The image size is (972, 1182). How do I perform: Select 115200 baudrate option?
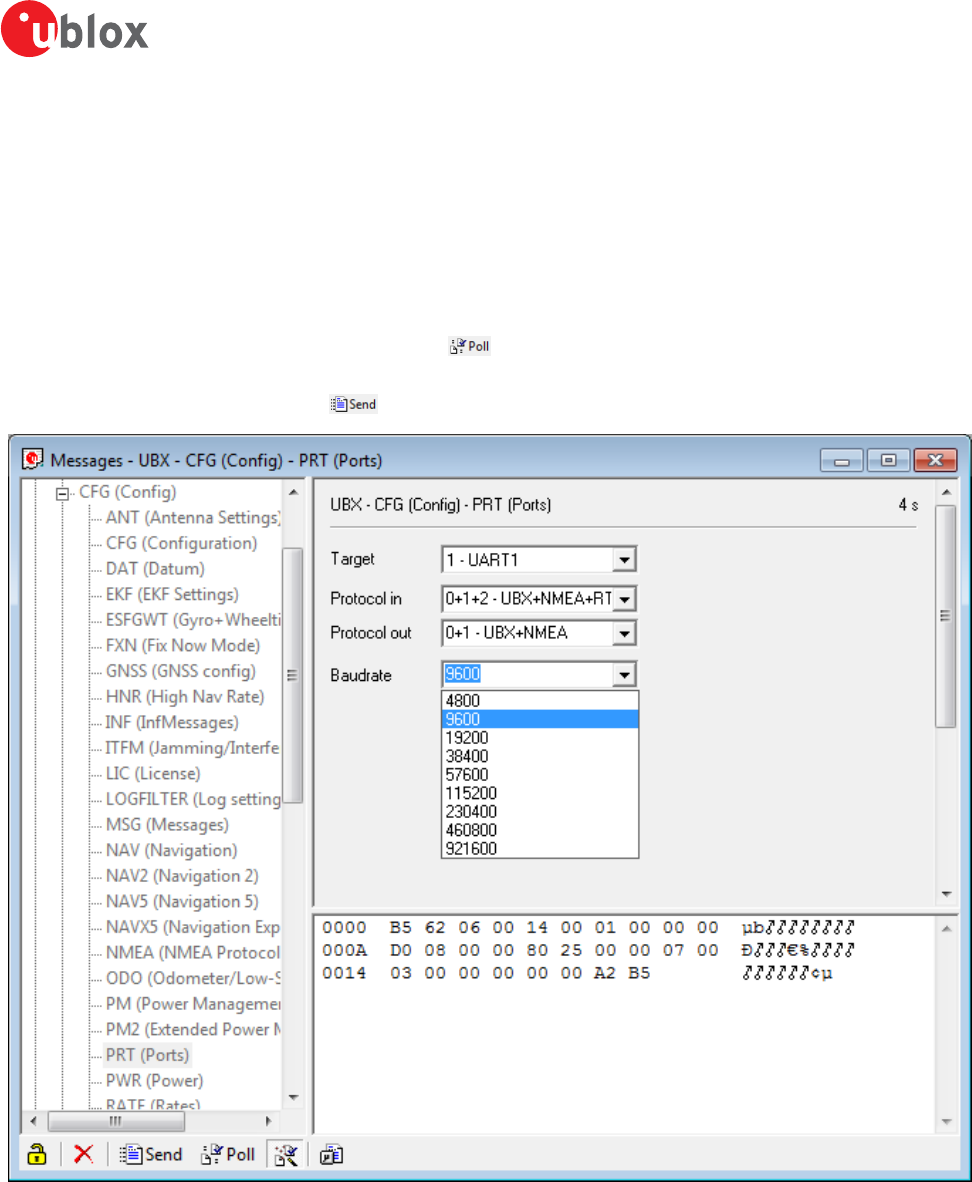[540, 793]
